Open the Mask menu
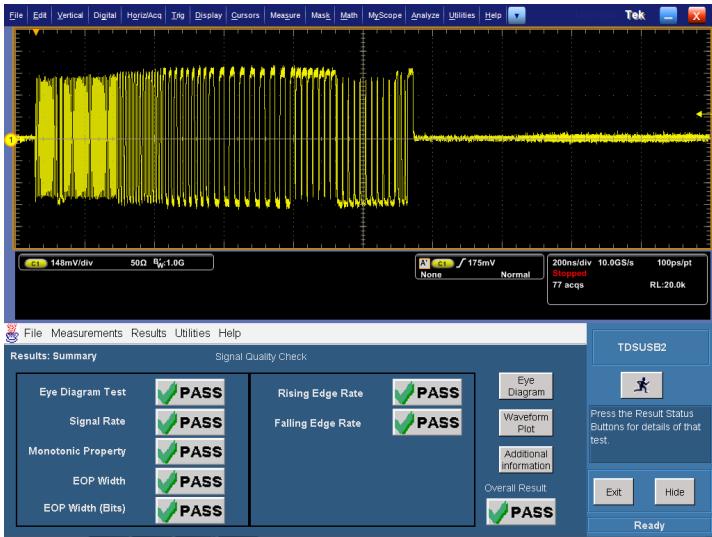This screenshot has height=537, width=712. click(321, 15)
